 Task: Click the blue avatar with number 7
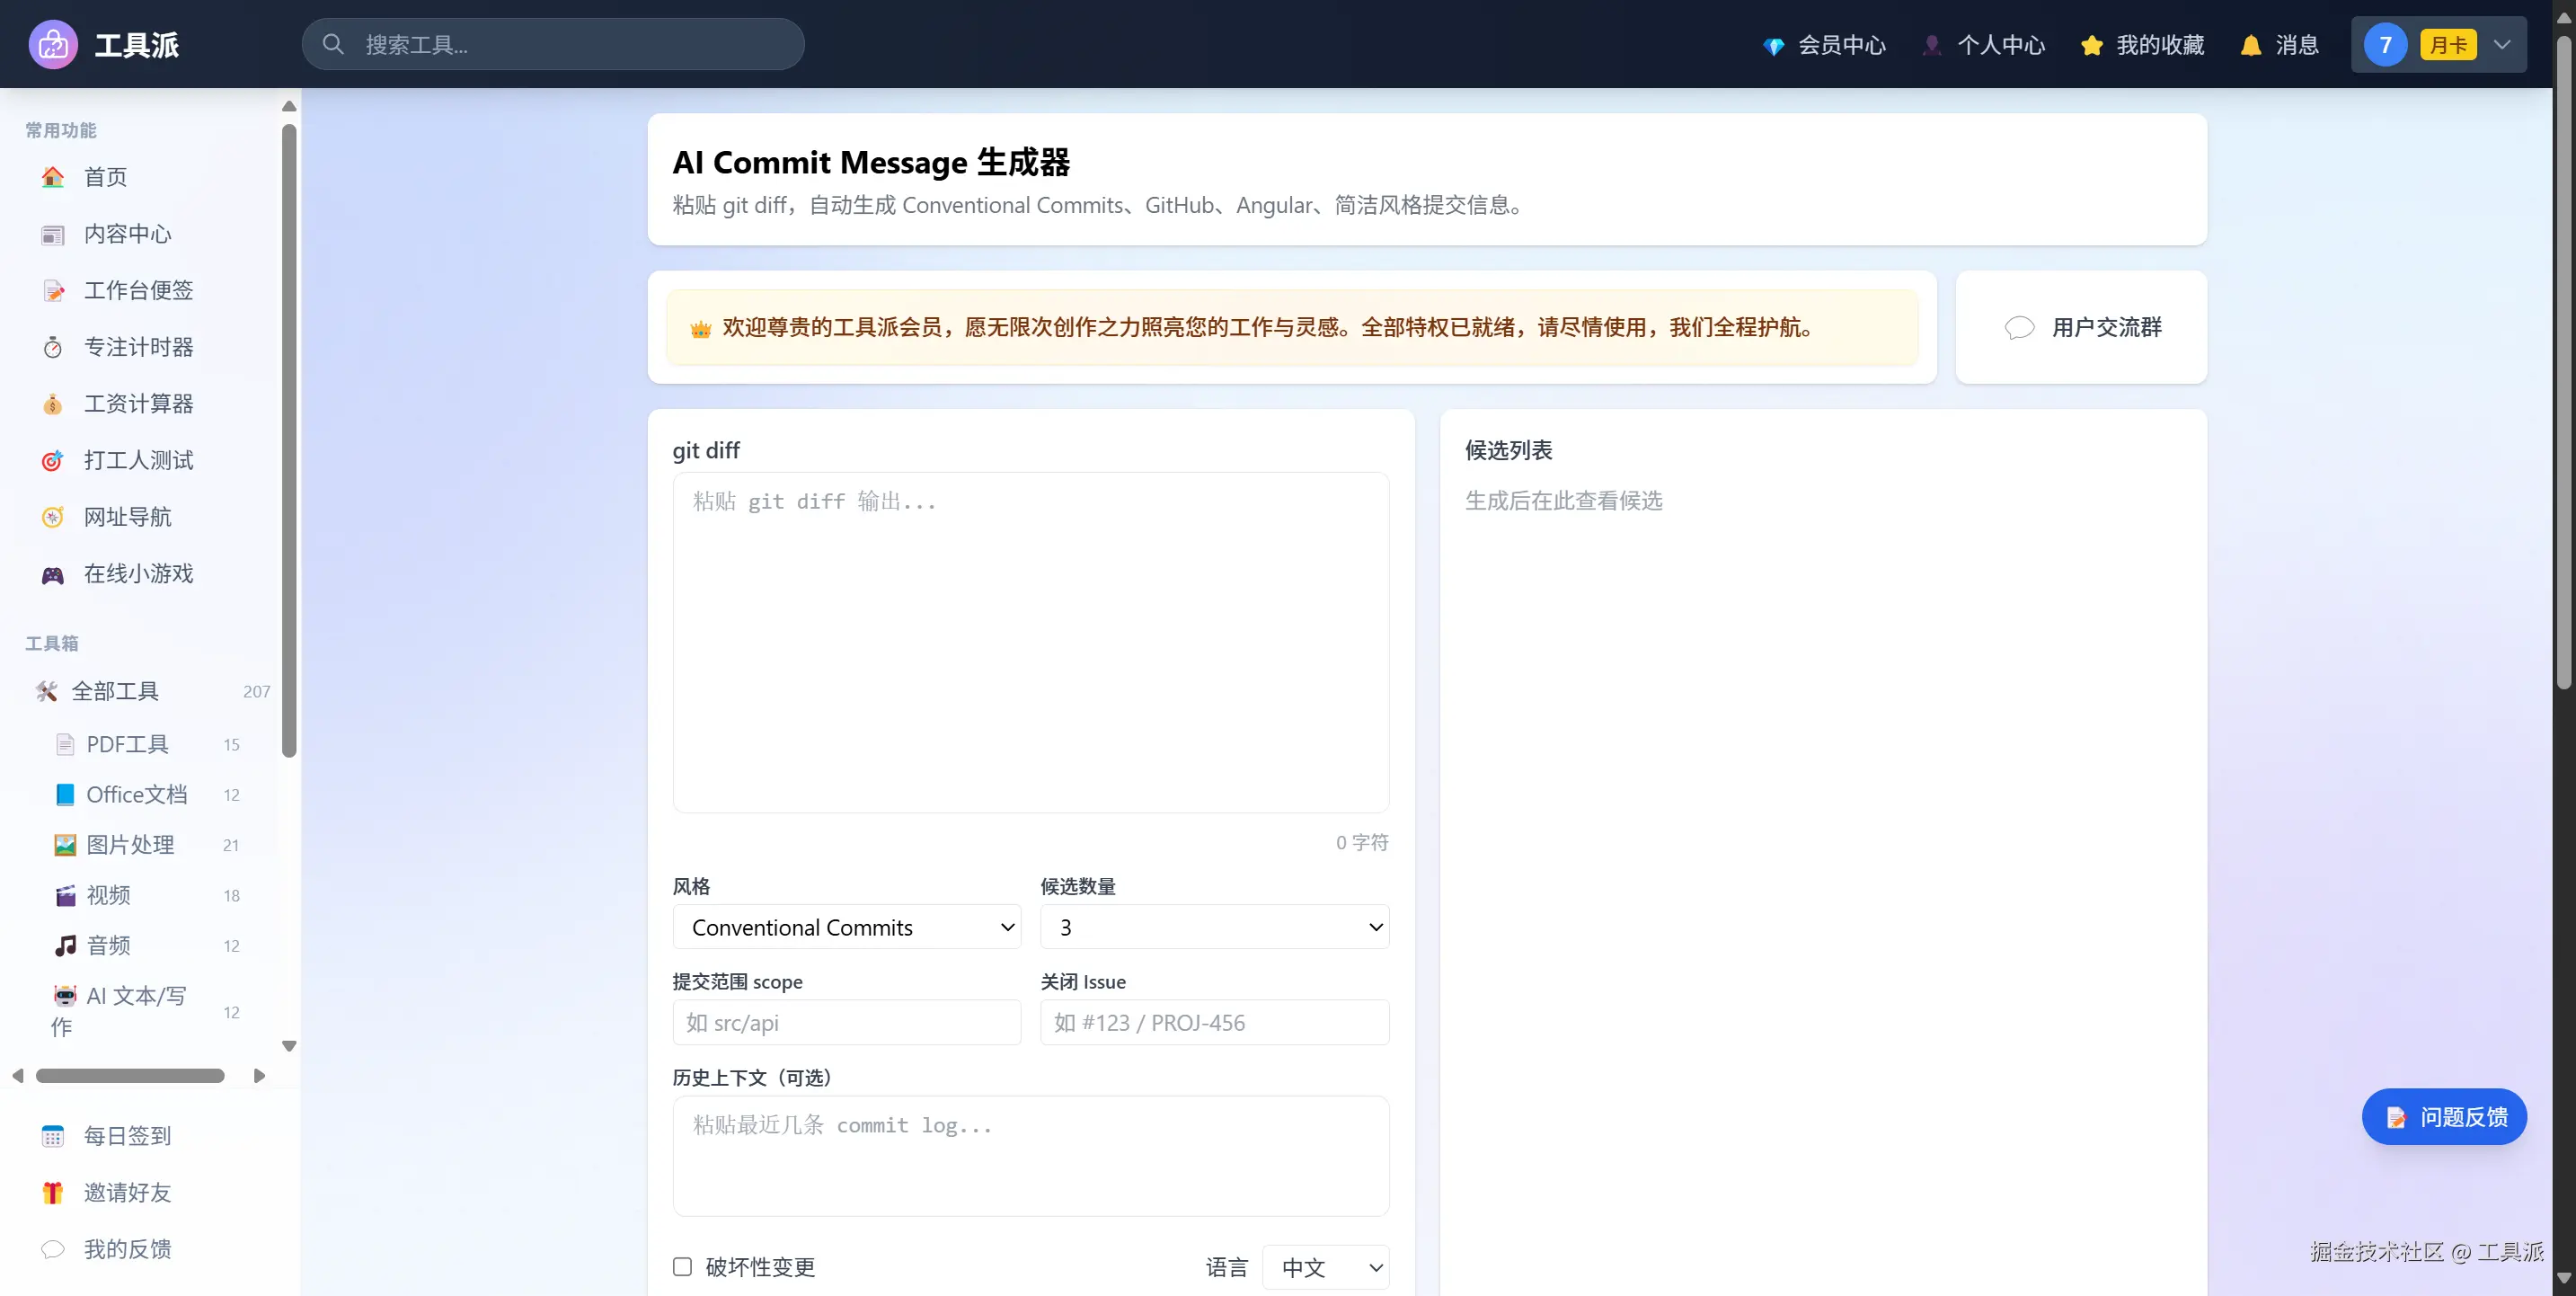(x=2385, y=45)
